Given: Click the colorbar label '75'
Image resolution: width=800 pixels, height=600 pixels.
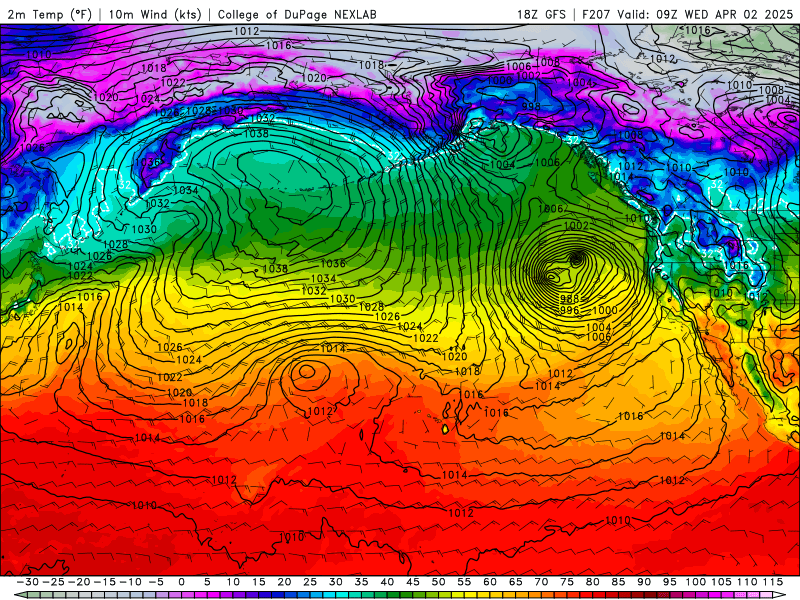Looking at the screenshot, I should 566,582.
